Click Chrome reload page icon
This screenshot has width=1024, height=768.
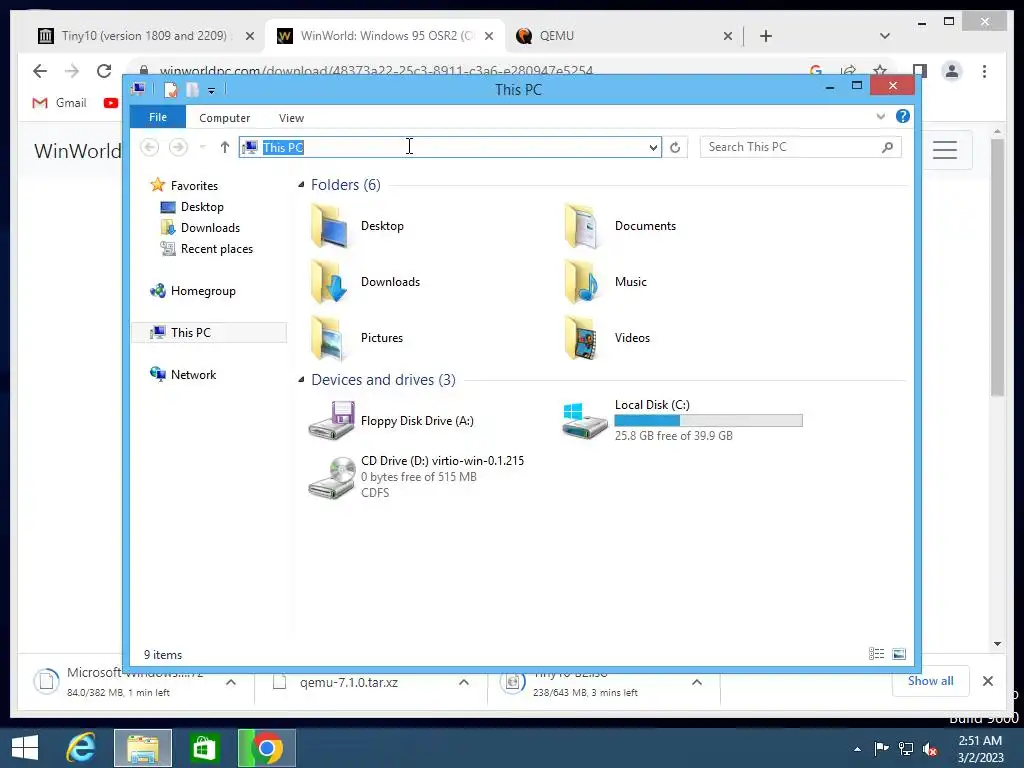pyautogui.click(x=104, y=71)
